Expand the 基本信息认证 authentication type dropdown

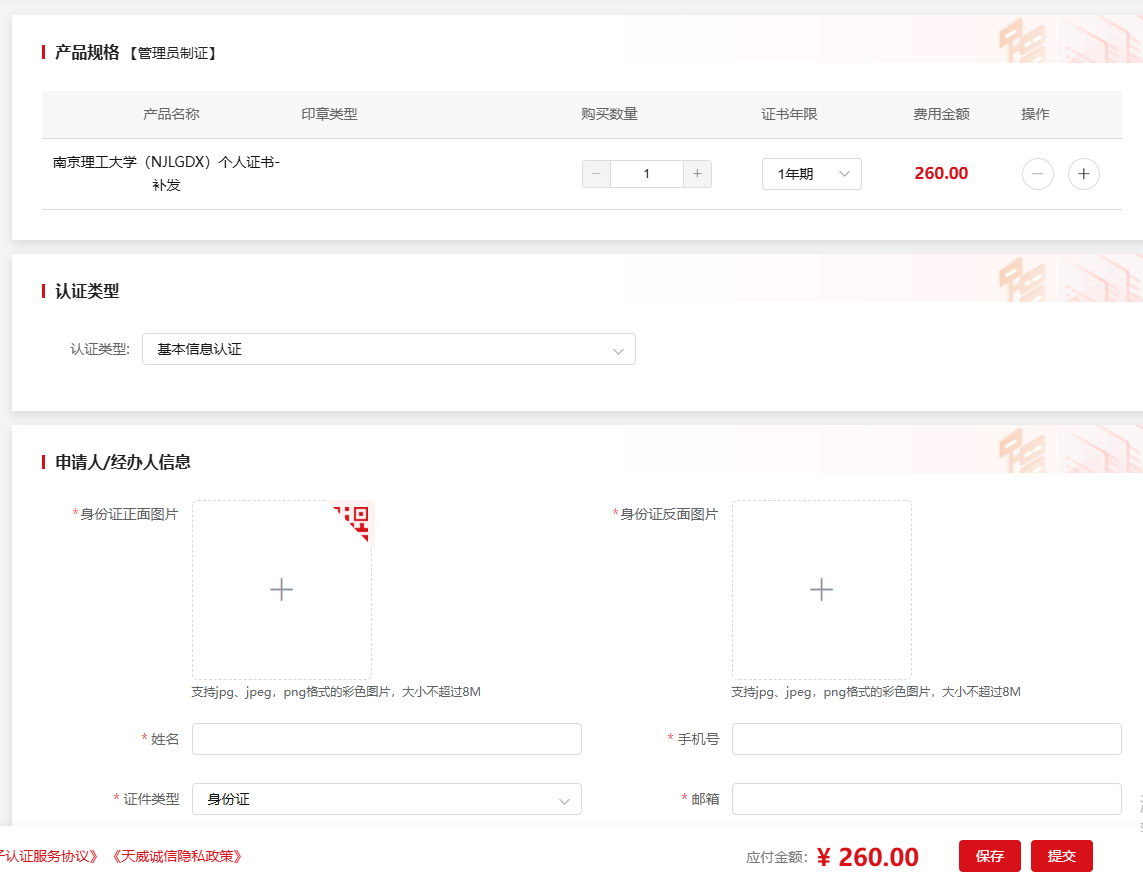[x=388, y=349]
